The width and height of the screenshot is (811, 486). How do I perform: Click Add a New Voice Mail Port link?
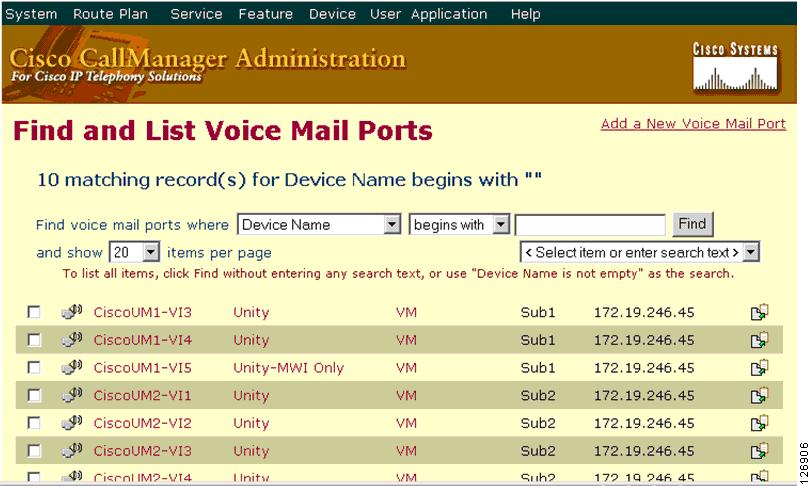pos(693,124)
